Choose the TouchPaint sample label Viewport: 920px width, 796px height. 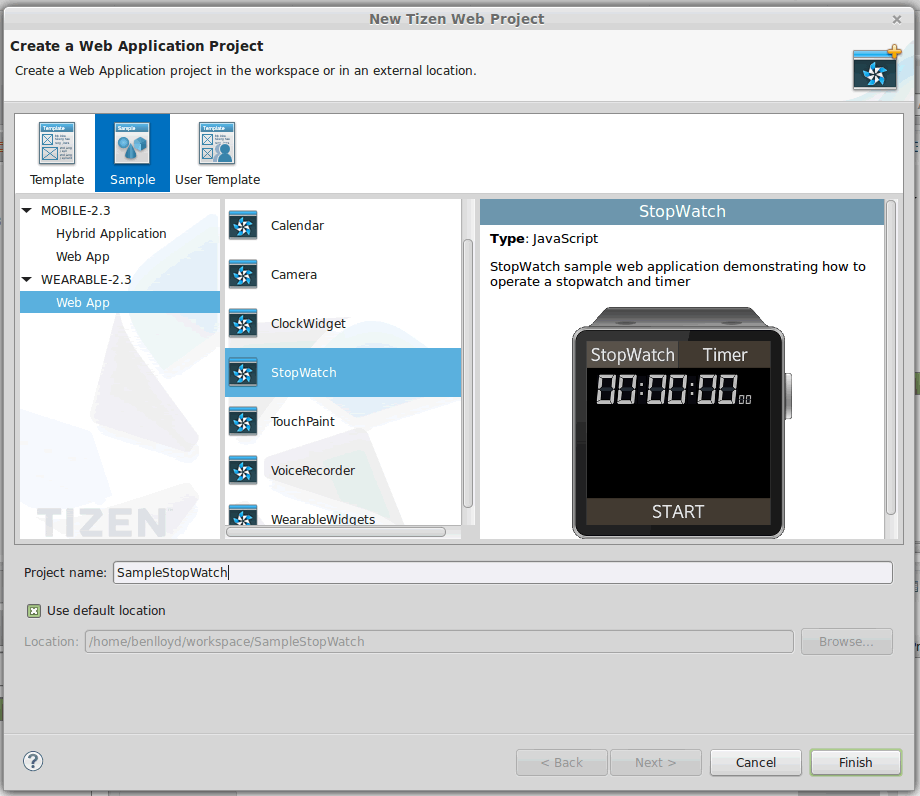[x=303, y=422]
